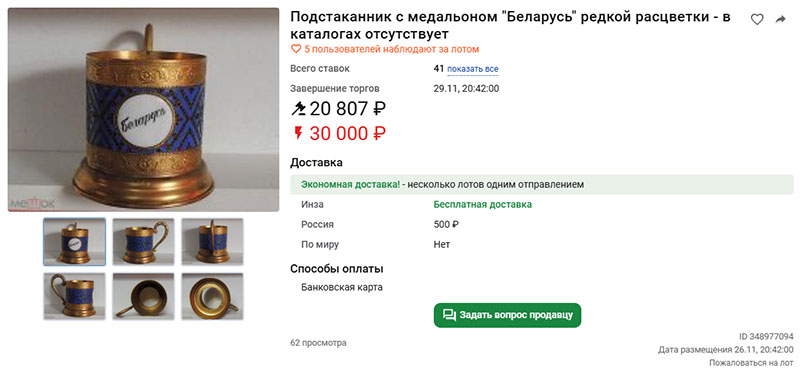Click the red lightning buy-now icon

click(298, 133)
